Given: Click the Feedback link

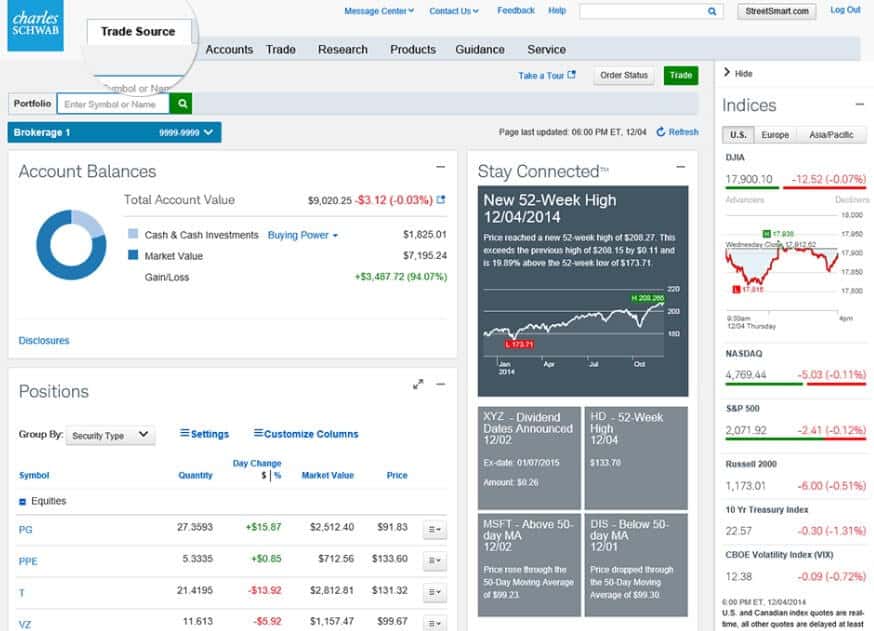Looking at the screenshot, I should pyautogui.click(x=516, y=10).
